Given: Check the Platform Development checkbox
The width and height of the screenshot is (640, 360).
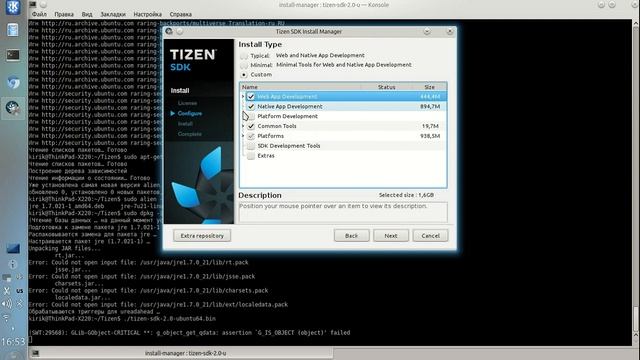Looking at the screenshot, I should coord(251,116).
